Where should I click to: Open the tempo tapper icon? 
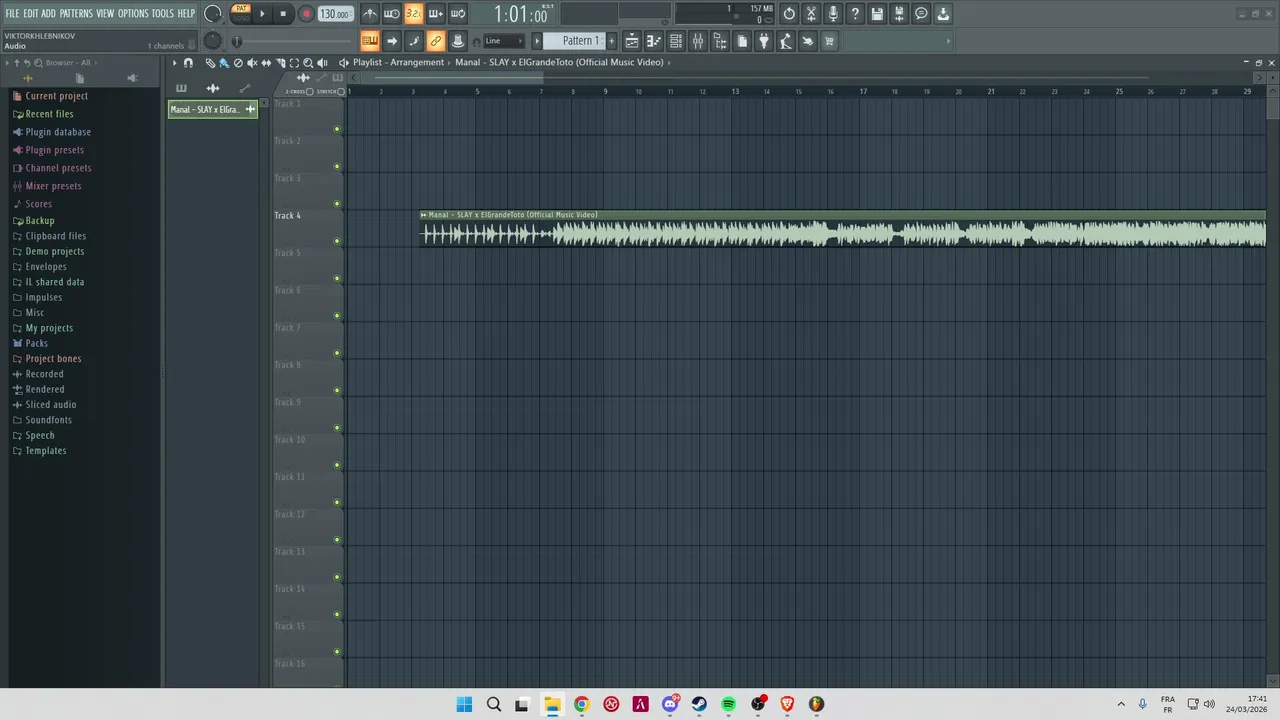786,41
